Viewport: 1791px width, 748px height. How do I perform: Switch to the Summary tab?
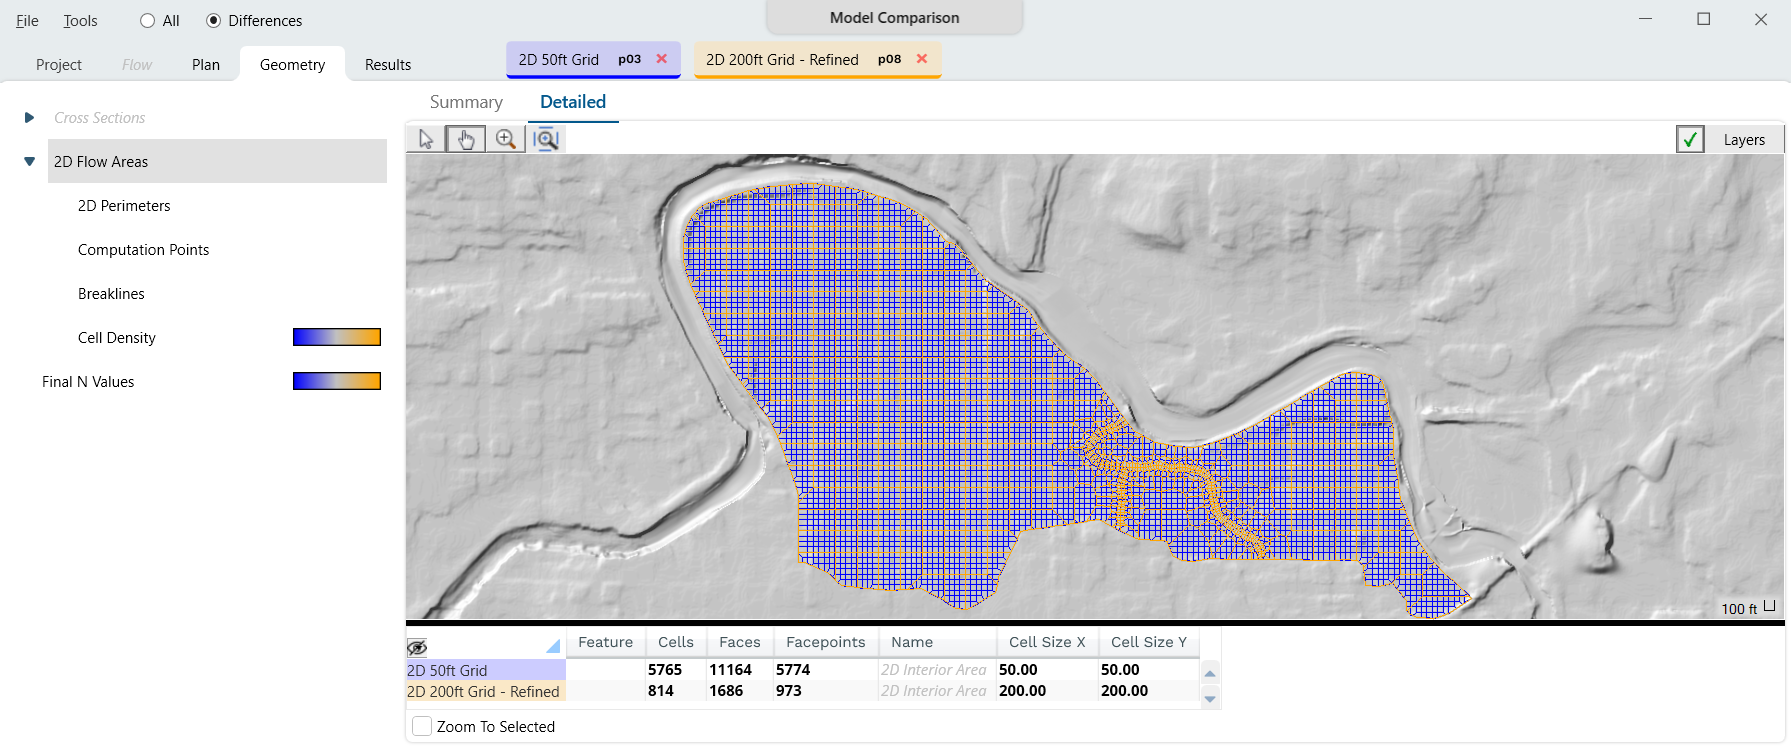(x=466, y=102)
